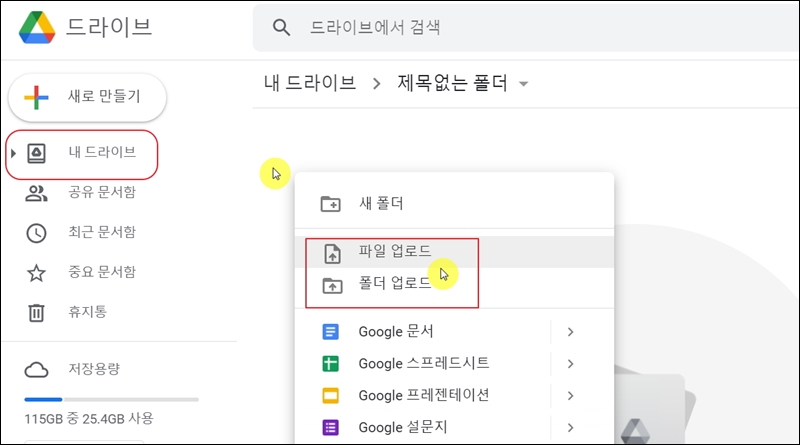Click the 115GB 중 25.4GB 사용 text
Screen dimensions: 800x445
click(x=89, y=419)
